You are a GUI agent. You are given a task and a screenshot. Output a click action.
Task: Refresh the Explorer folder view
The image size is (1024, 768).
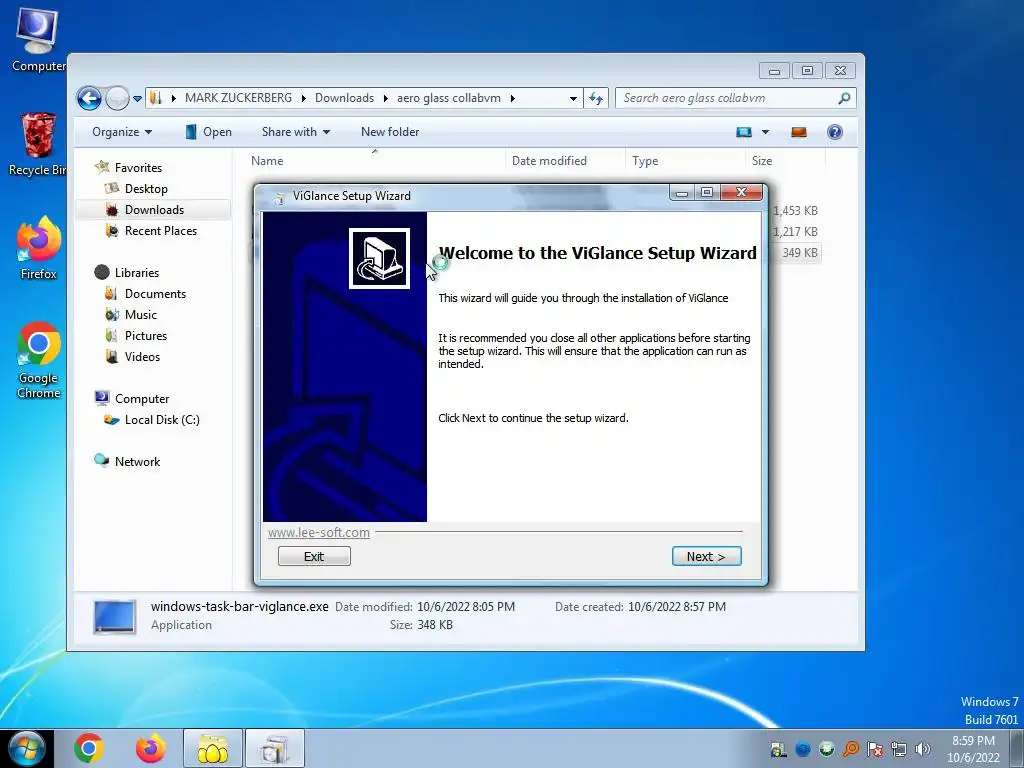[x=596, y=99]
